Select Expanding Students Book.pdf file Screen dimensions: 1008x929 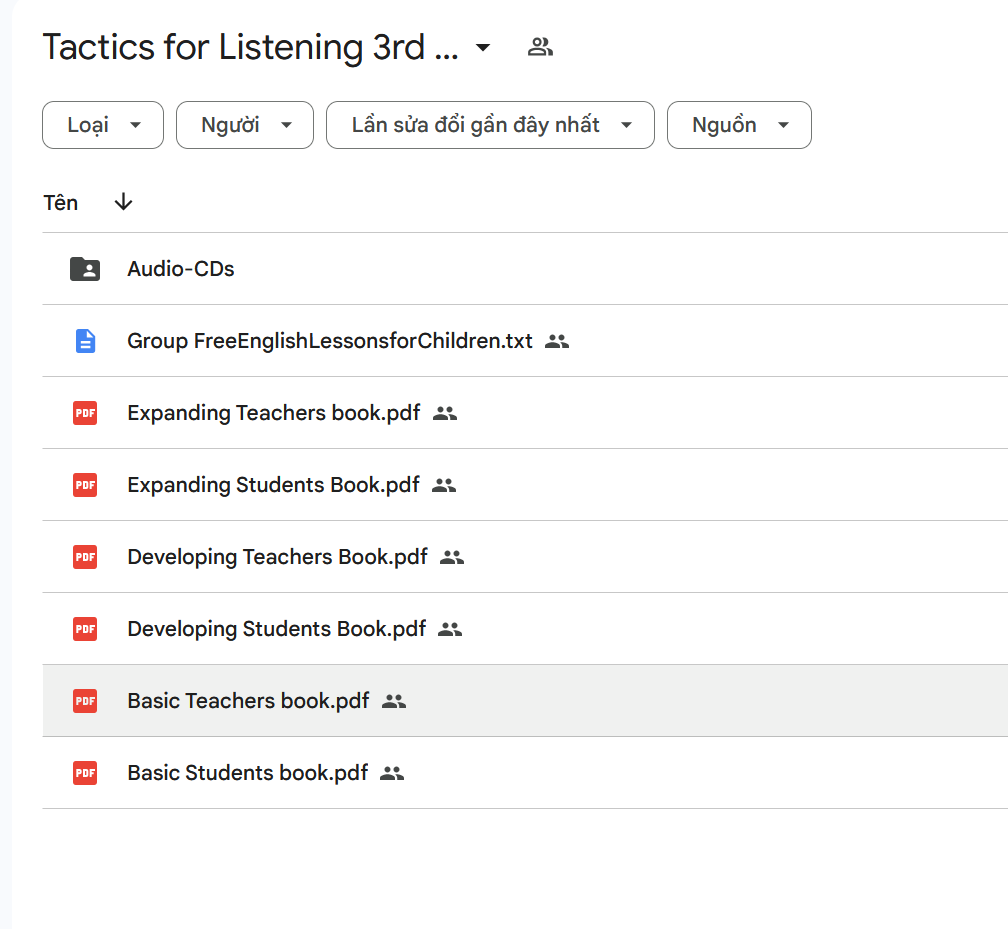tap(273, 485)
